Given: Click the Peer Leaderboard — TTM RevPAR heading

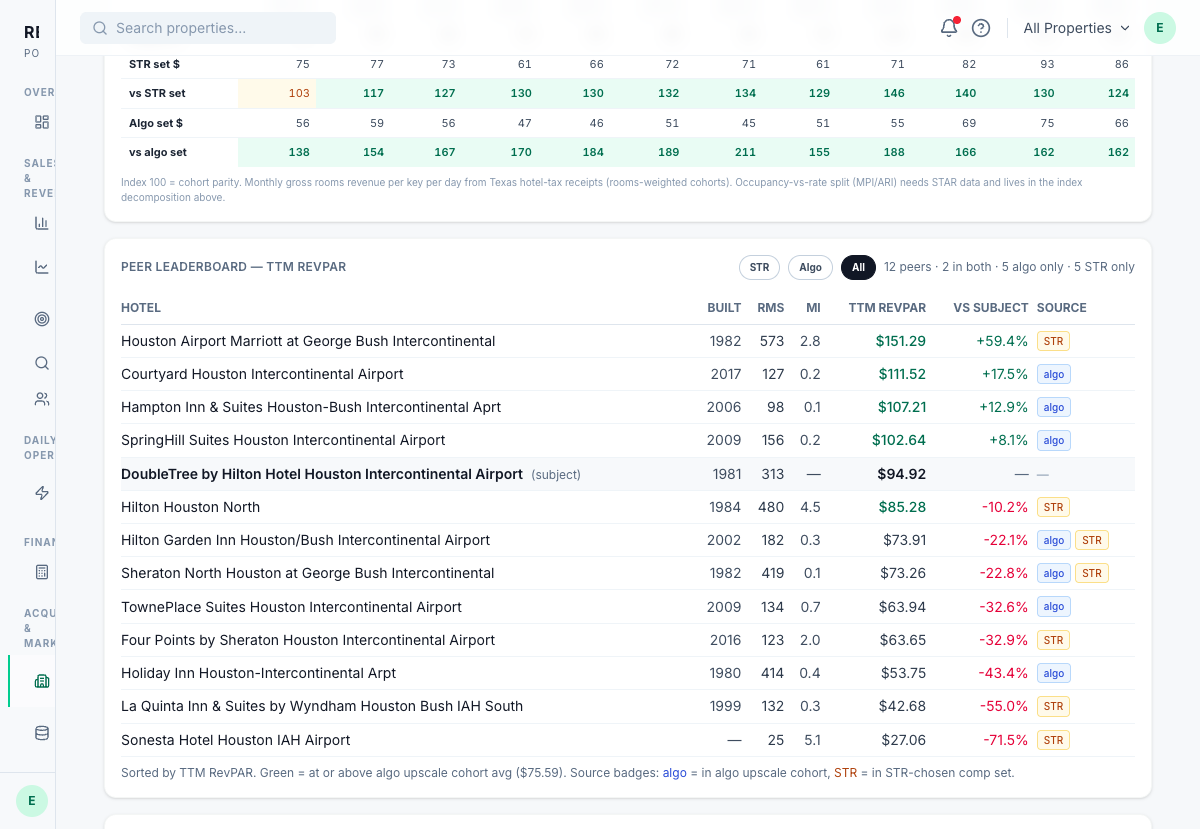Looking at the screenshot, I should [x=233, y=267].
